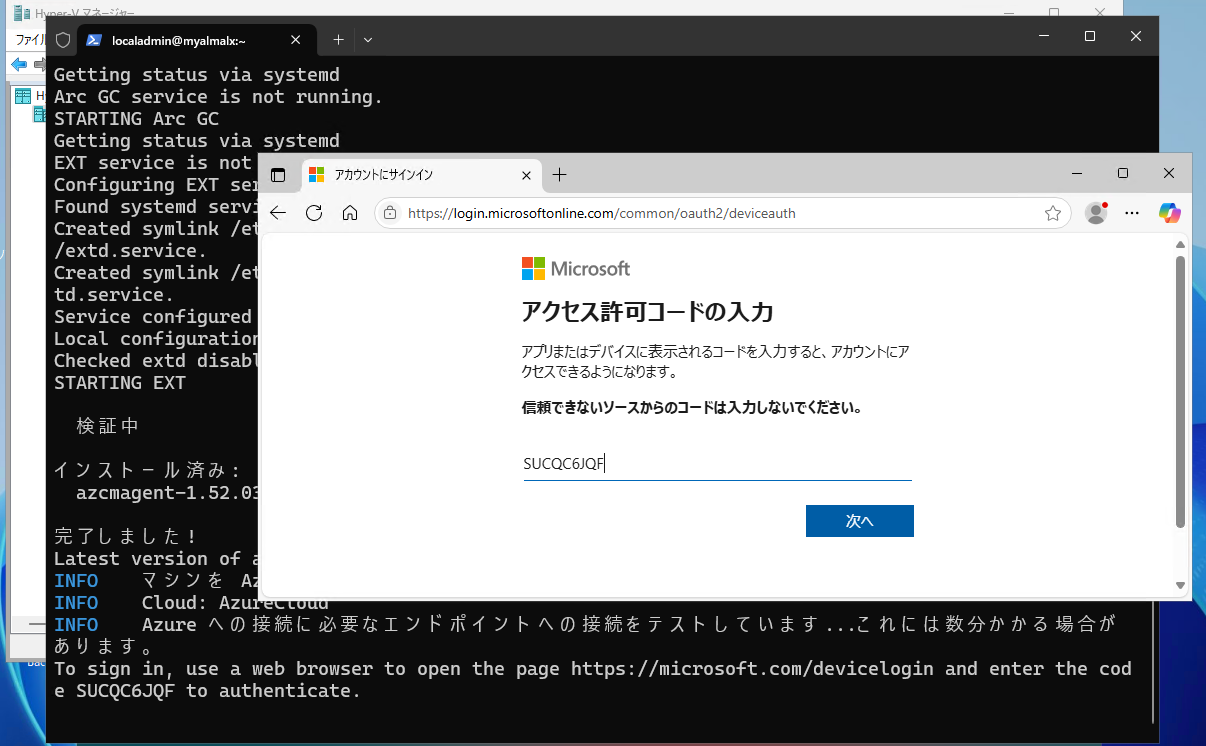This screenshot has width=1206, height=746.
Task: Open the terminal tab dropdown chevron
Action: click(367, 39)
